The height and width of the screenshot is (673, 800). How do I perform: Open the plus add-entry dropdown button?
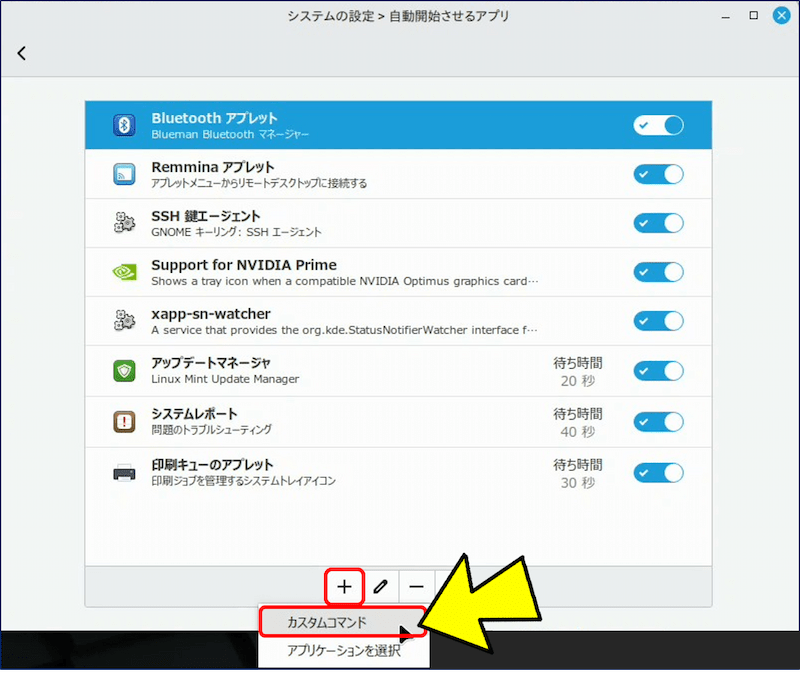tap(344, 587)
